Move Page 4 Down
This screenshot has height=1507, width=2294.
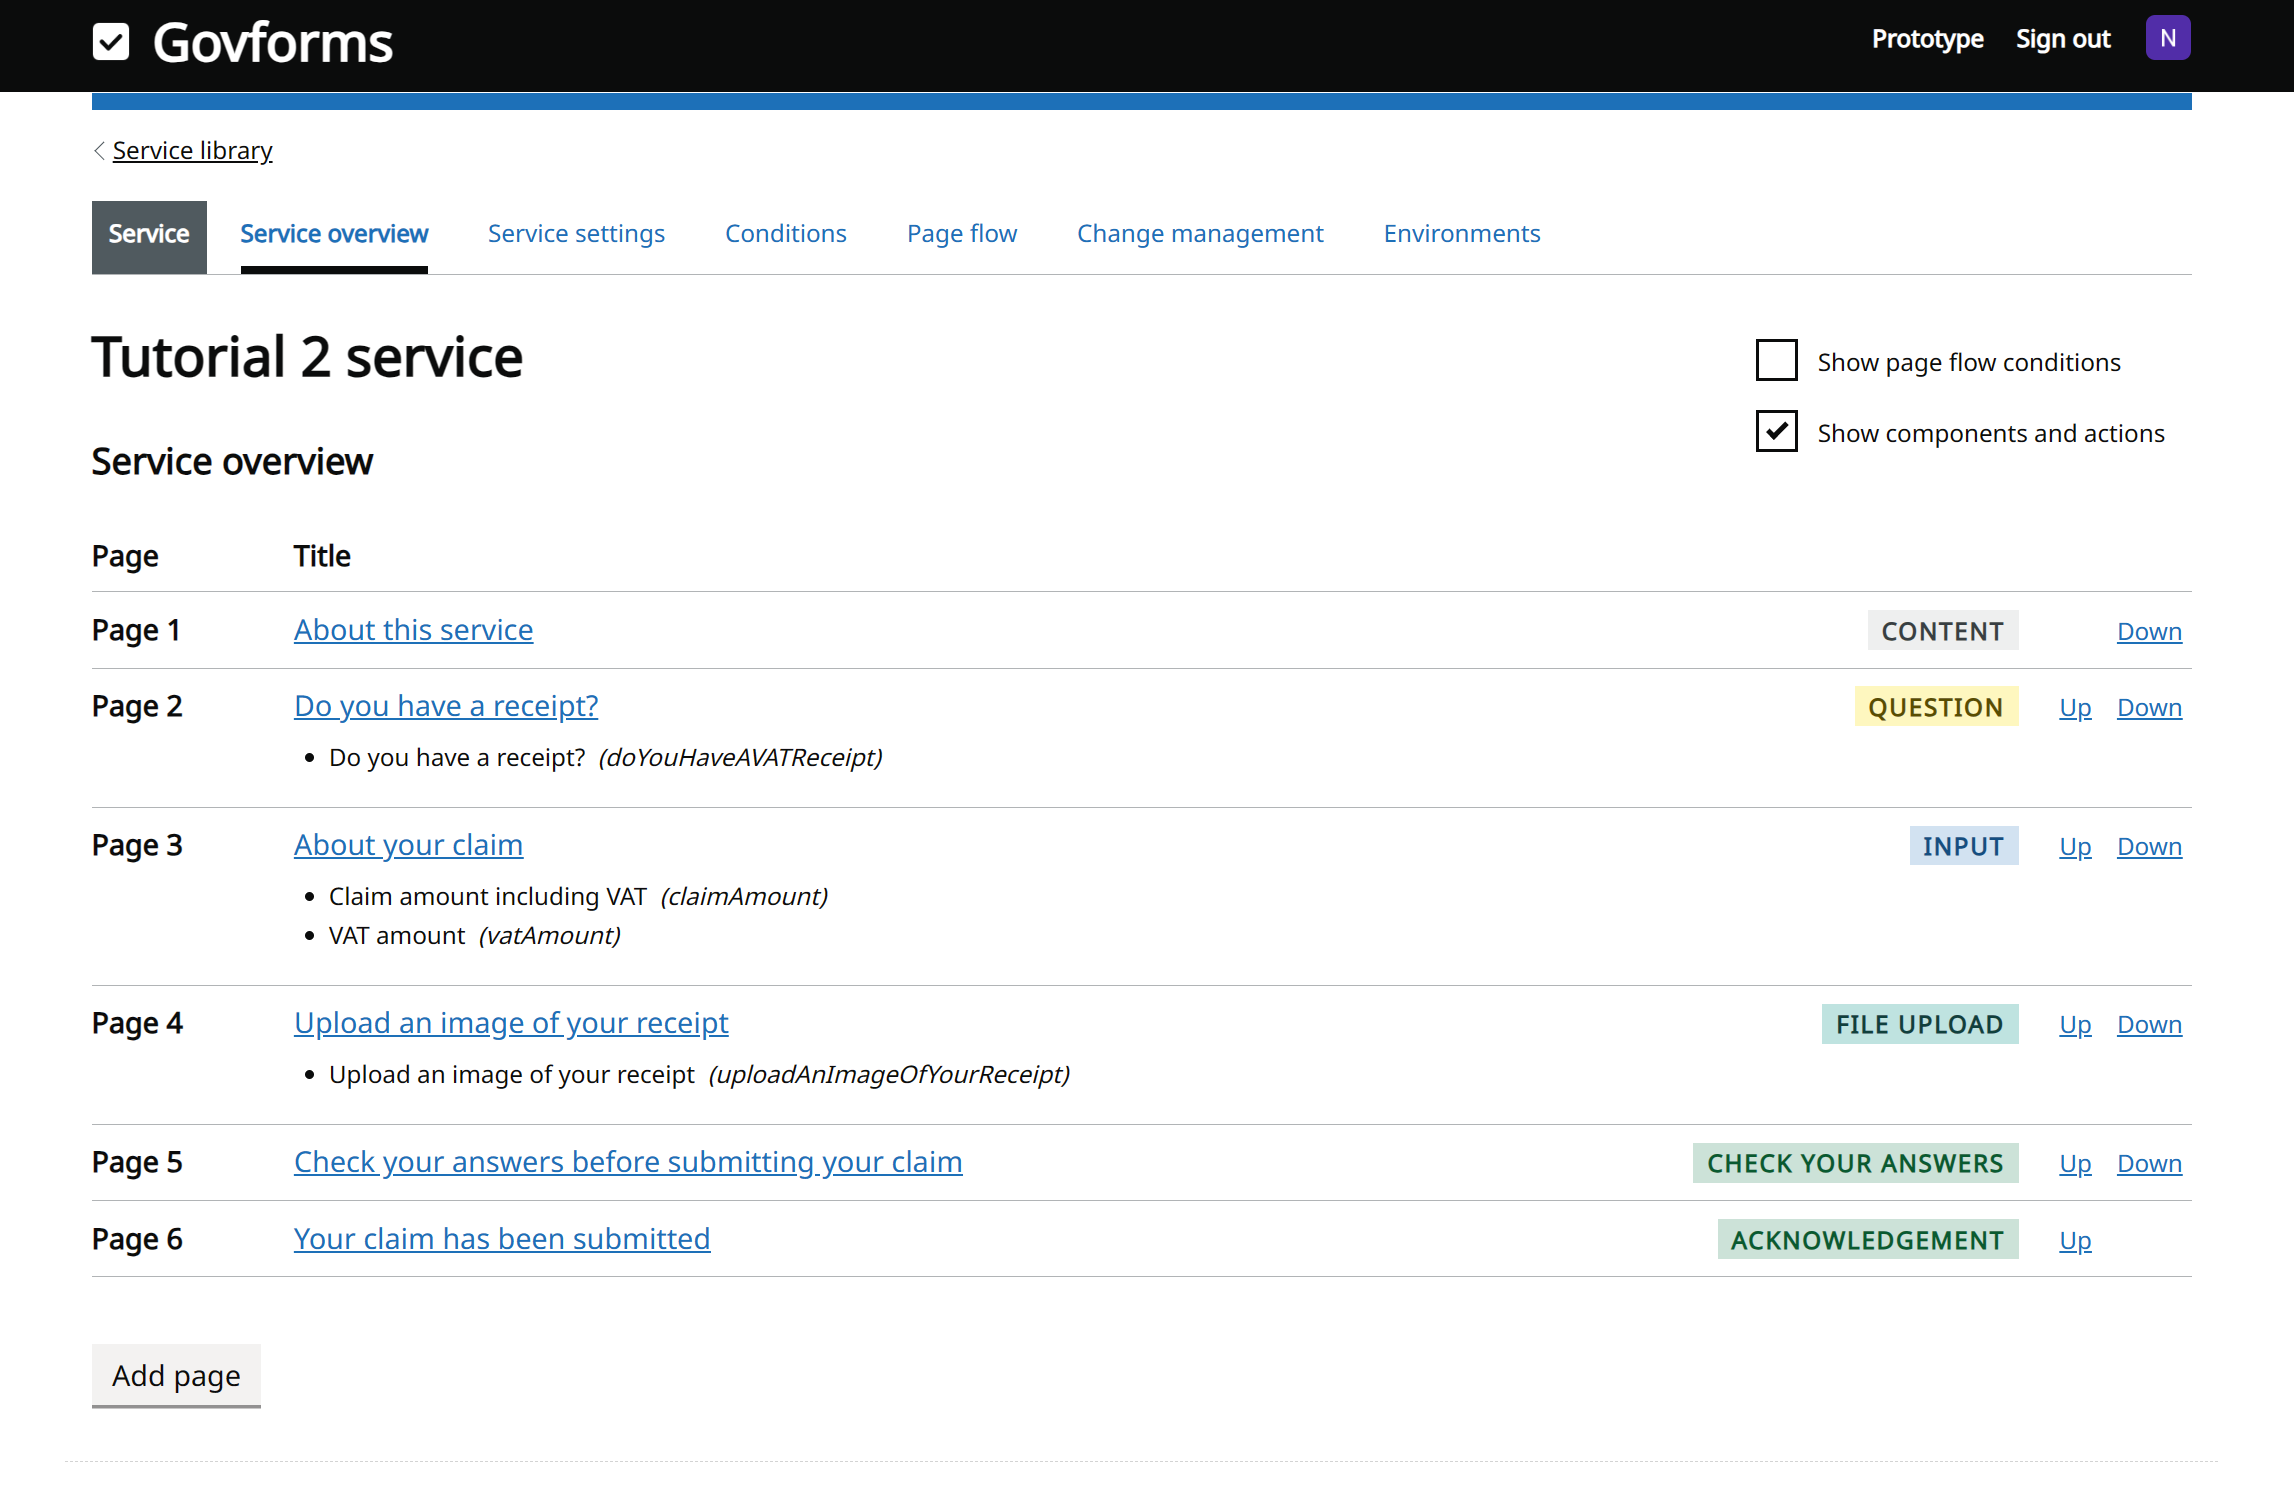(x=2149, y=1025)
